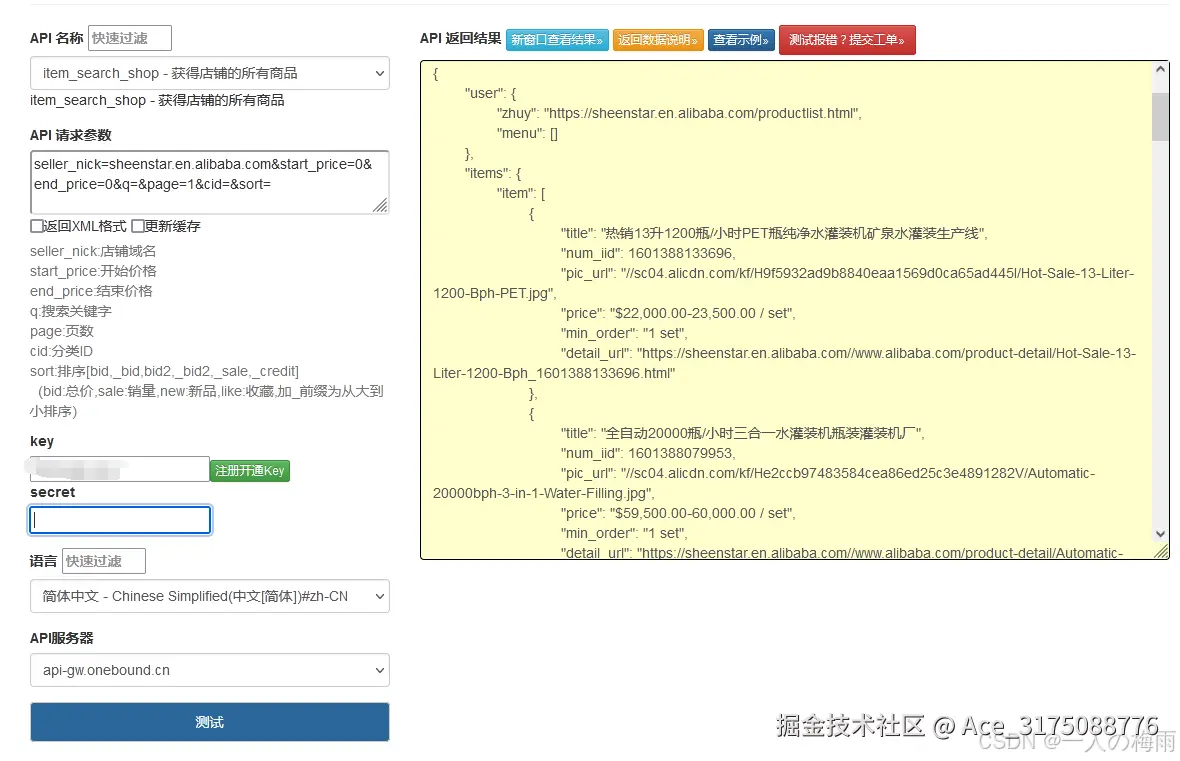
Task: Enable the 返回XML格式 checkbox
Action: (35, 226)
